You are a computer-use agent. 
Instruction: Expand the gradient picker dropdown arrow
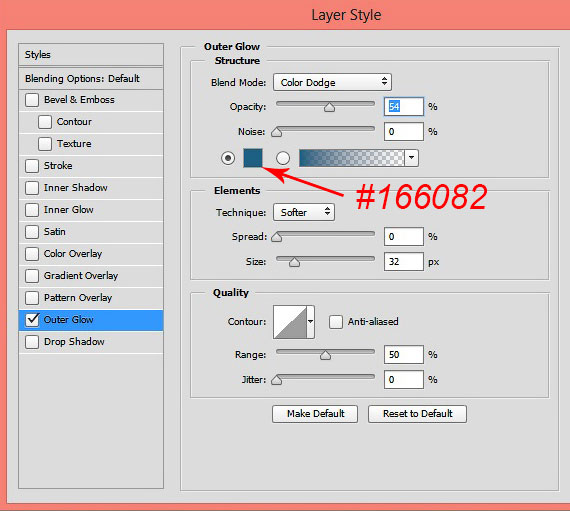tap(412, 158)
